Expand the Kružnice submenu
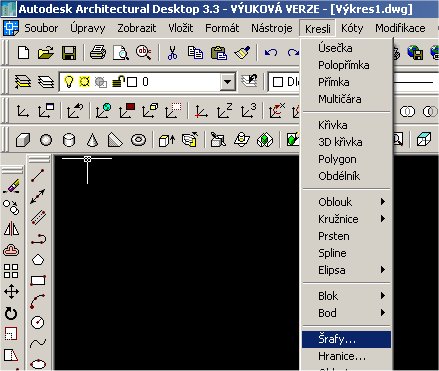The width and height of the screenshot is (439, 371). (x=346, y=219)
